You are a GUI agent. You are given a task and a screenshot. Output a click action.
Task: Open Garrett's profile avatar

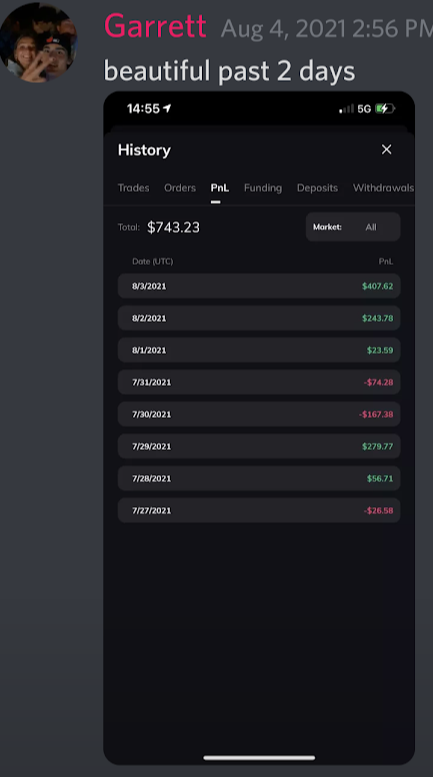point(38,43)
